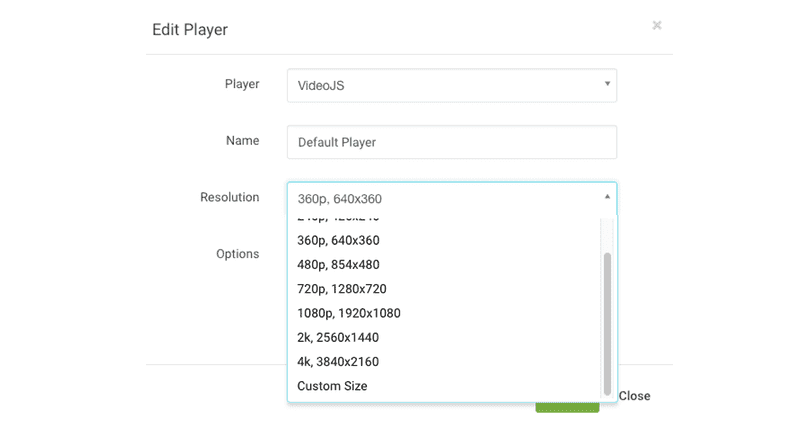
Task: Click the Name field label
Action: pyautogui.click(x=243, y=141)
